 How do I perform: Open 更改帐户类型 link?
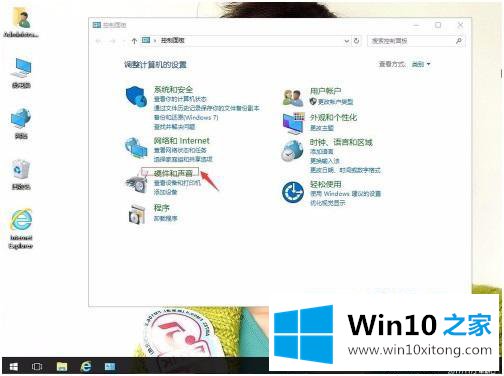[x=335, y=102]
